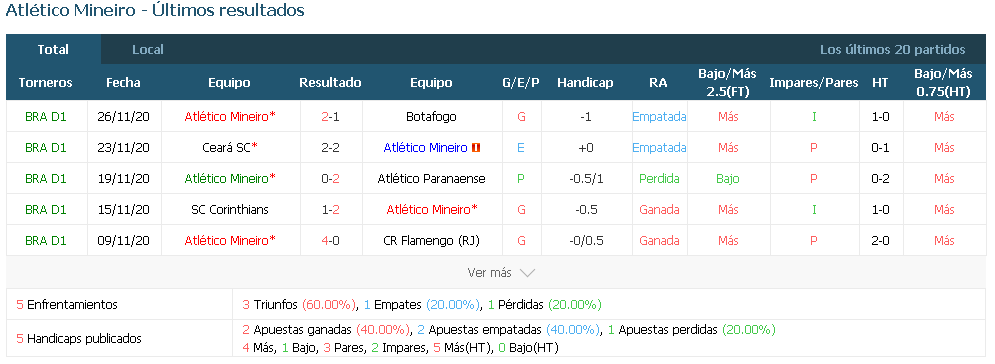Click the red card icon next to Atlético Mineiro

click(477, 148)
